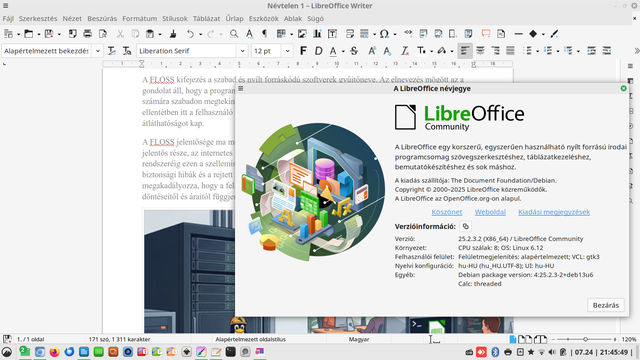Click the Superscript icon
The width and height of the screenshot is (640, 360).
pos(371,51)
